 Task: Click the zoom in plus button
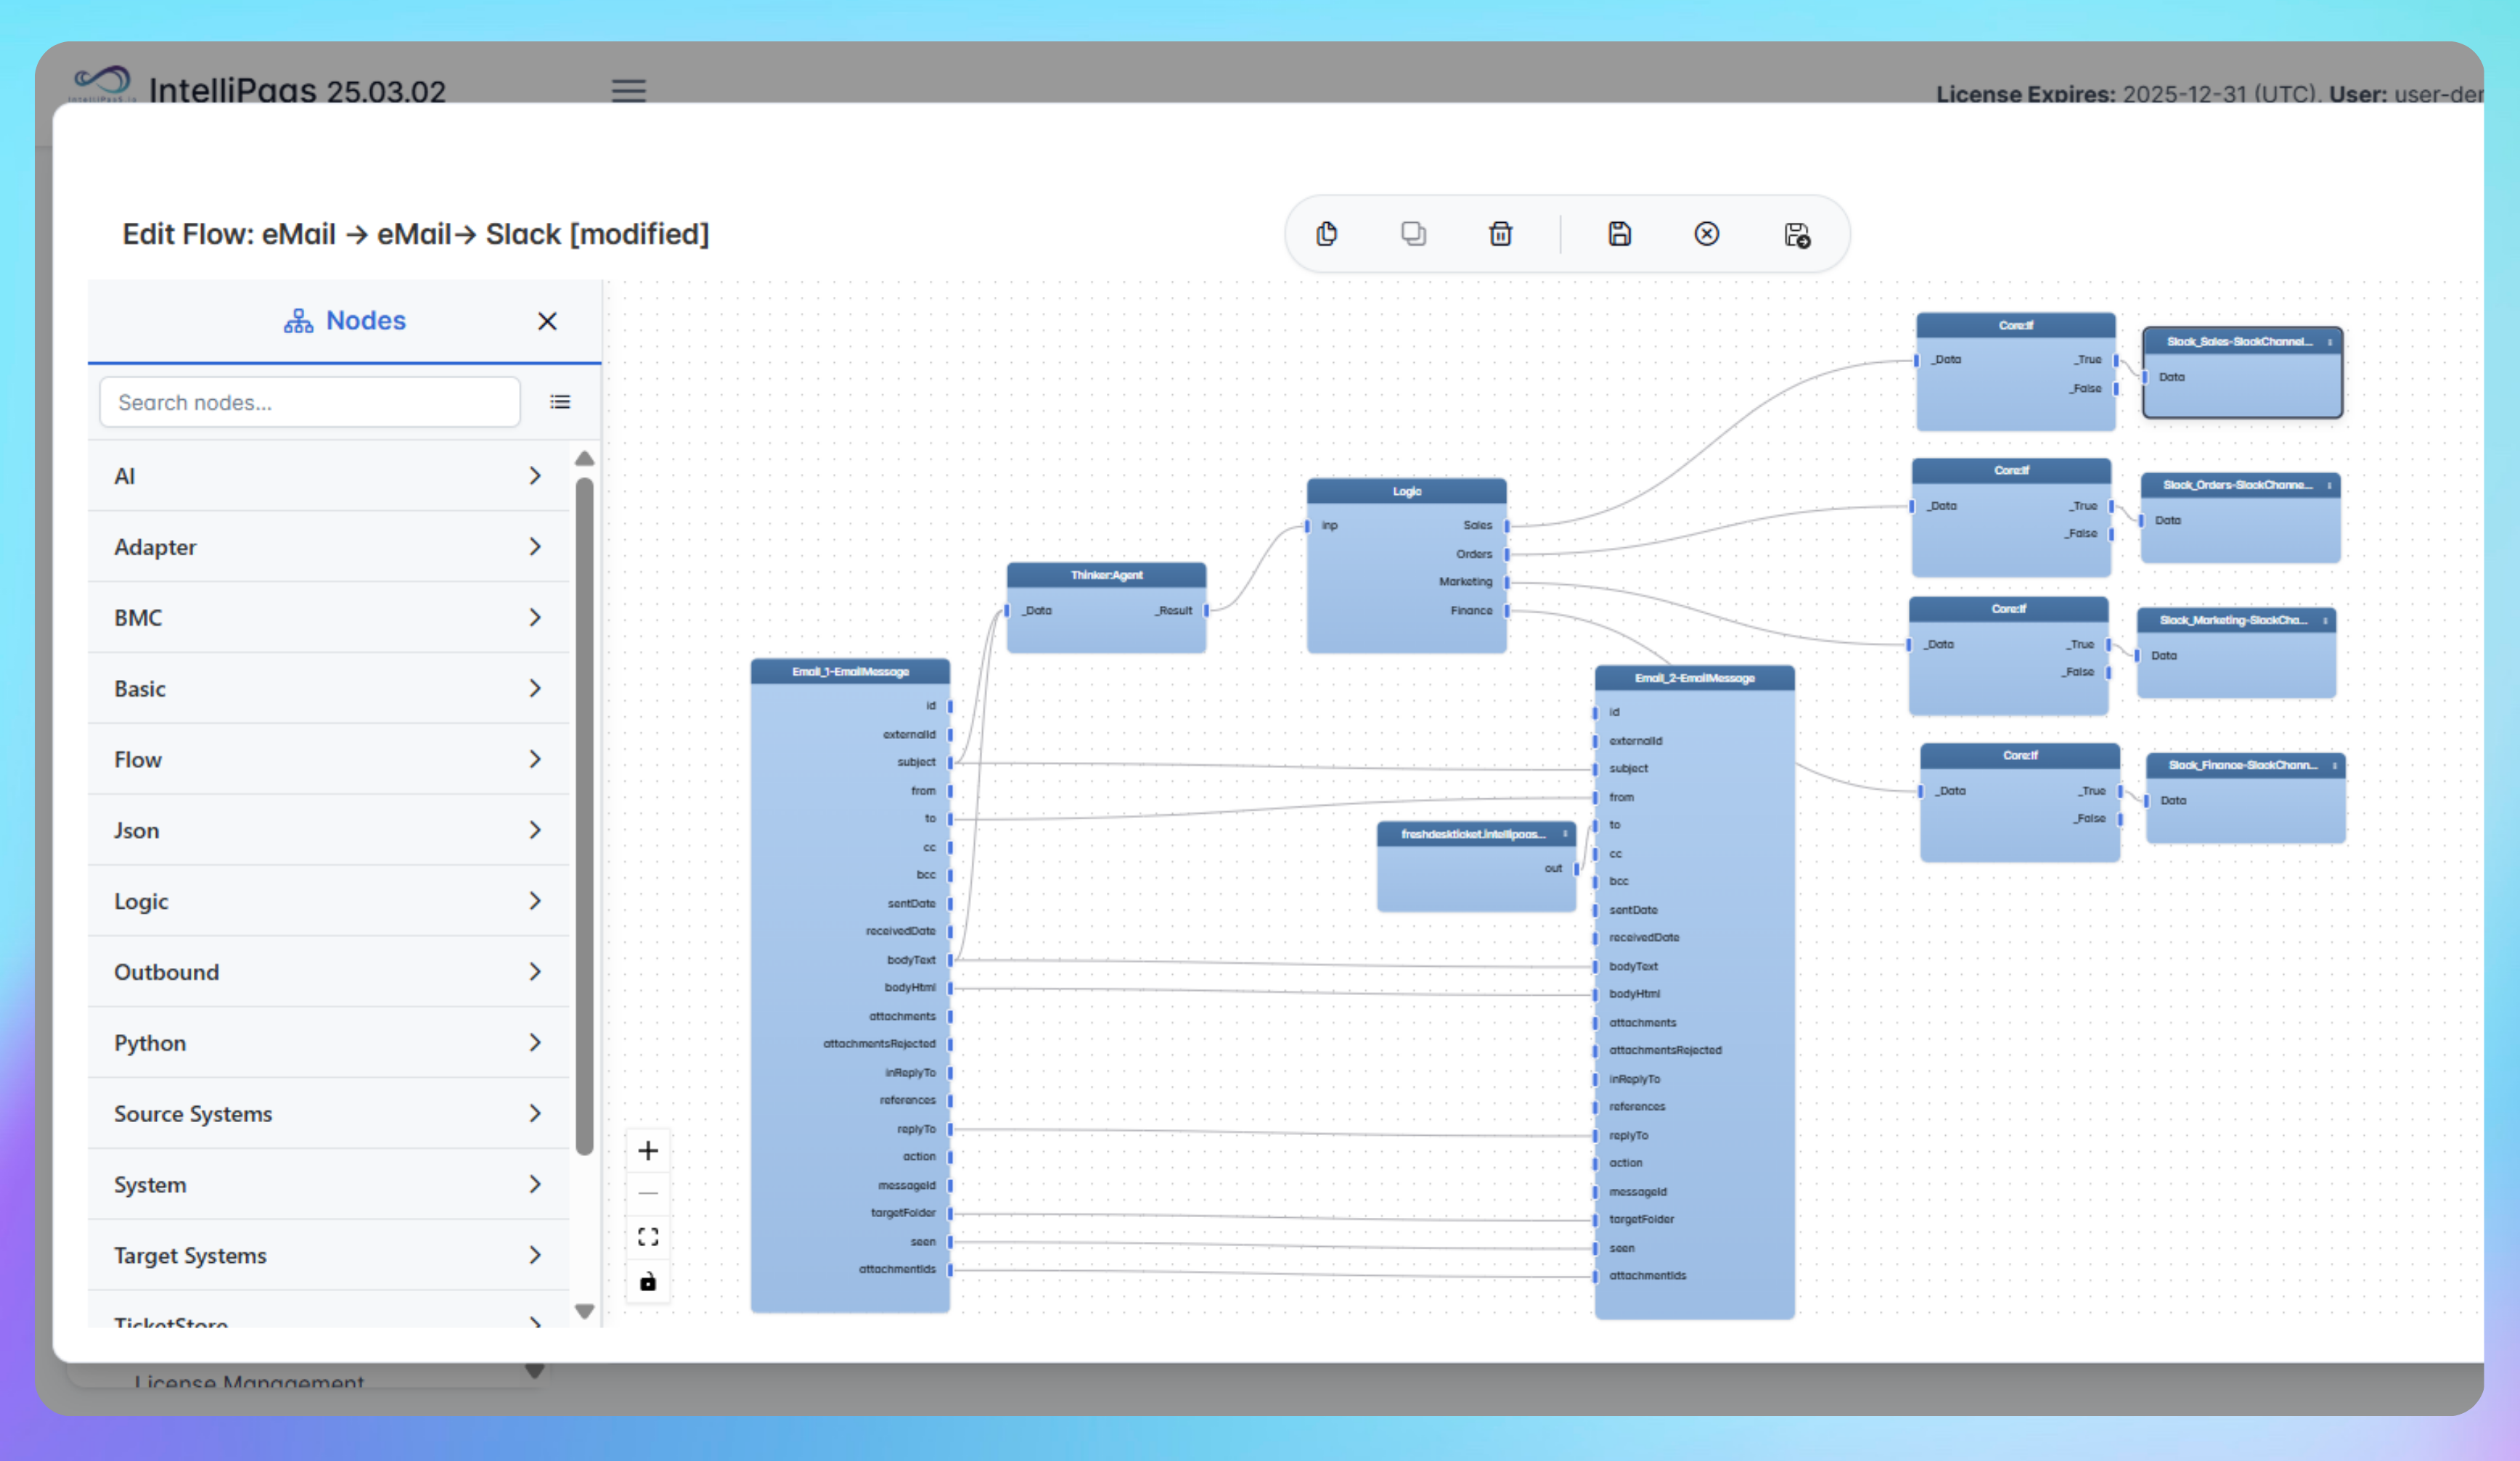648,1151
